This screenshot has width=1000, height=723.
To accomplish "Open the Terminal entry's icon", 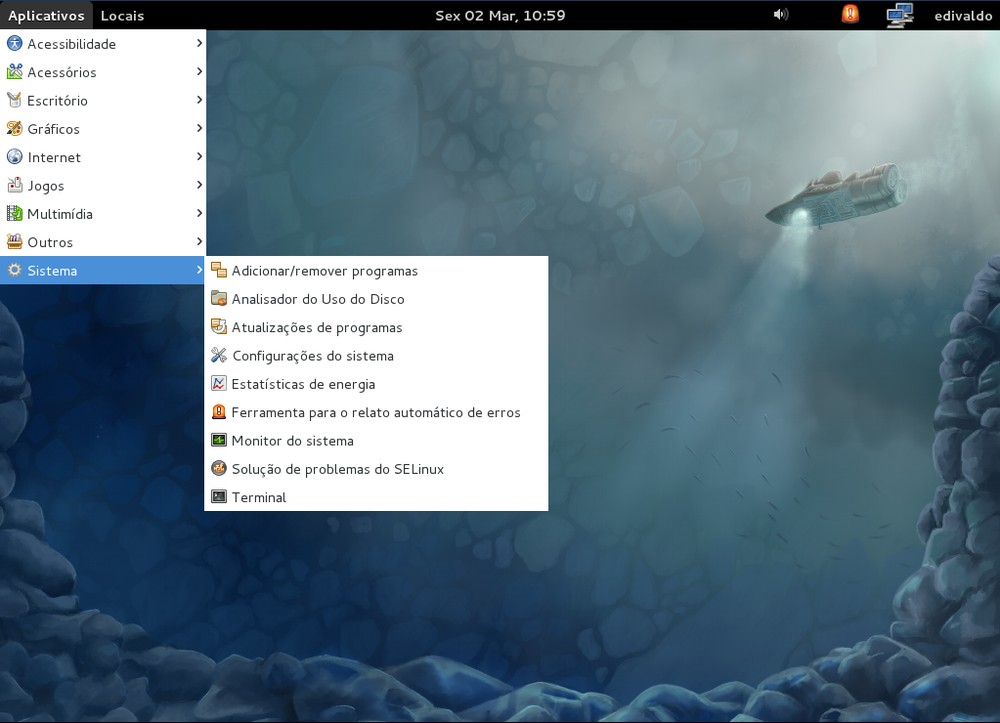I will tap(218, 496).
